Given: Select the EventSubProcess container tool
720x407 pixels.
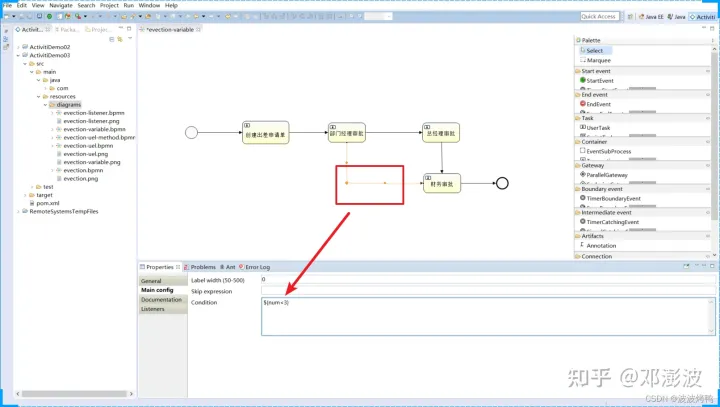Looking at the screenshot, I should (x=605, y=151).
